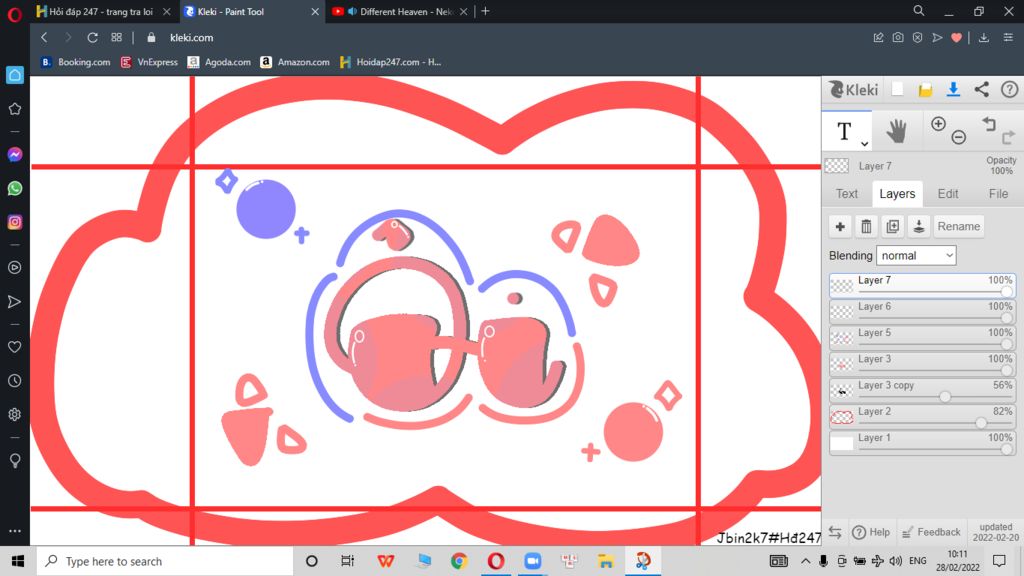The width and height of the screenshot is (1024, 576).
Task: Open the share icon in Kleki
Action: click(x=982, y=89)
